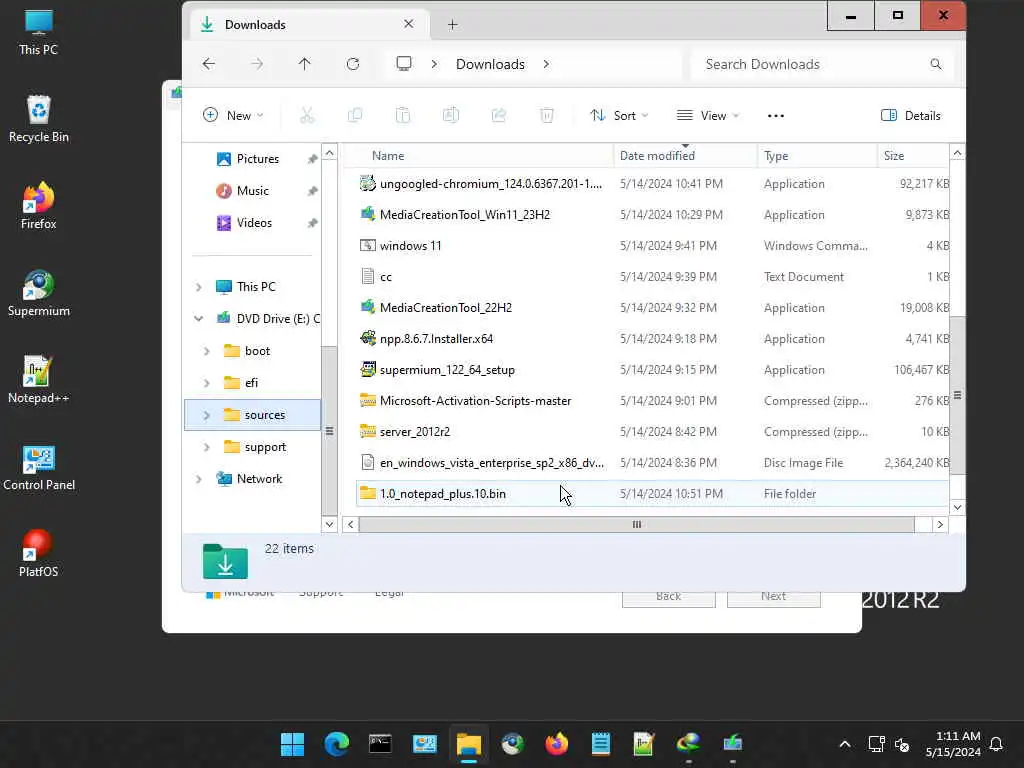Image resolution: width=1024 pixels, height=768 pixels.
Task: Click the This PC monitor icon in address bar
Action: pyautogui.click(x=404, y=63)
